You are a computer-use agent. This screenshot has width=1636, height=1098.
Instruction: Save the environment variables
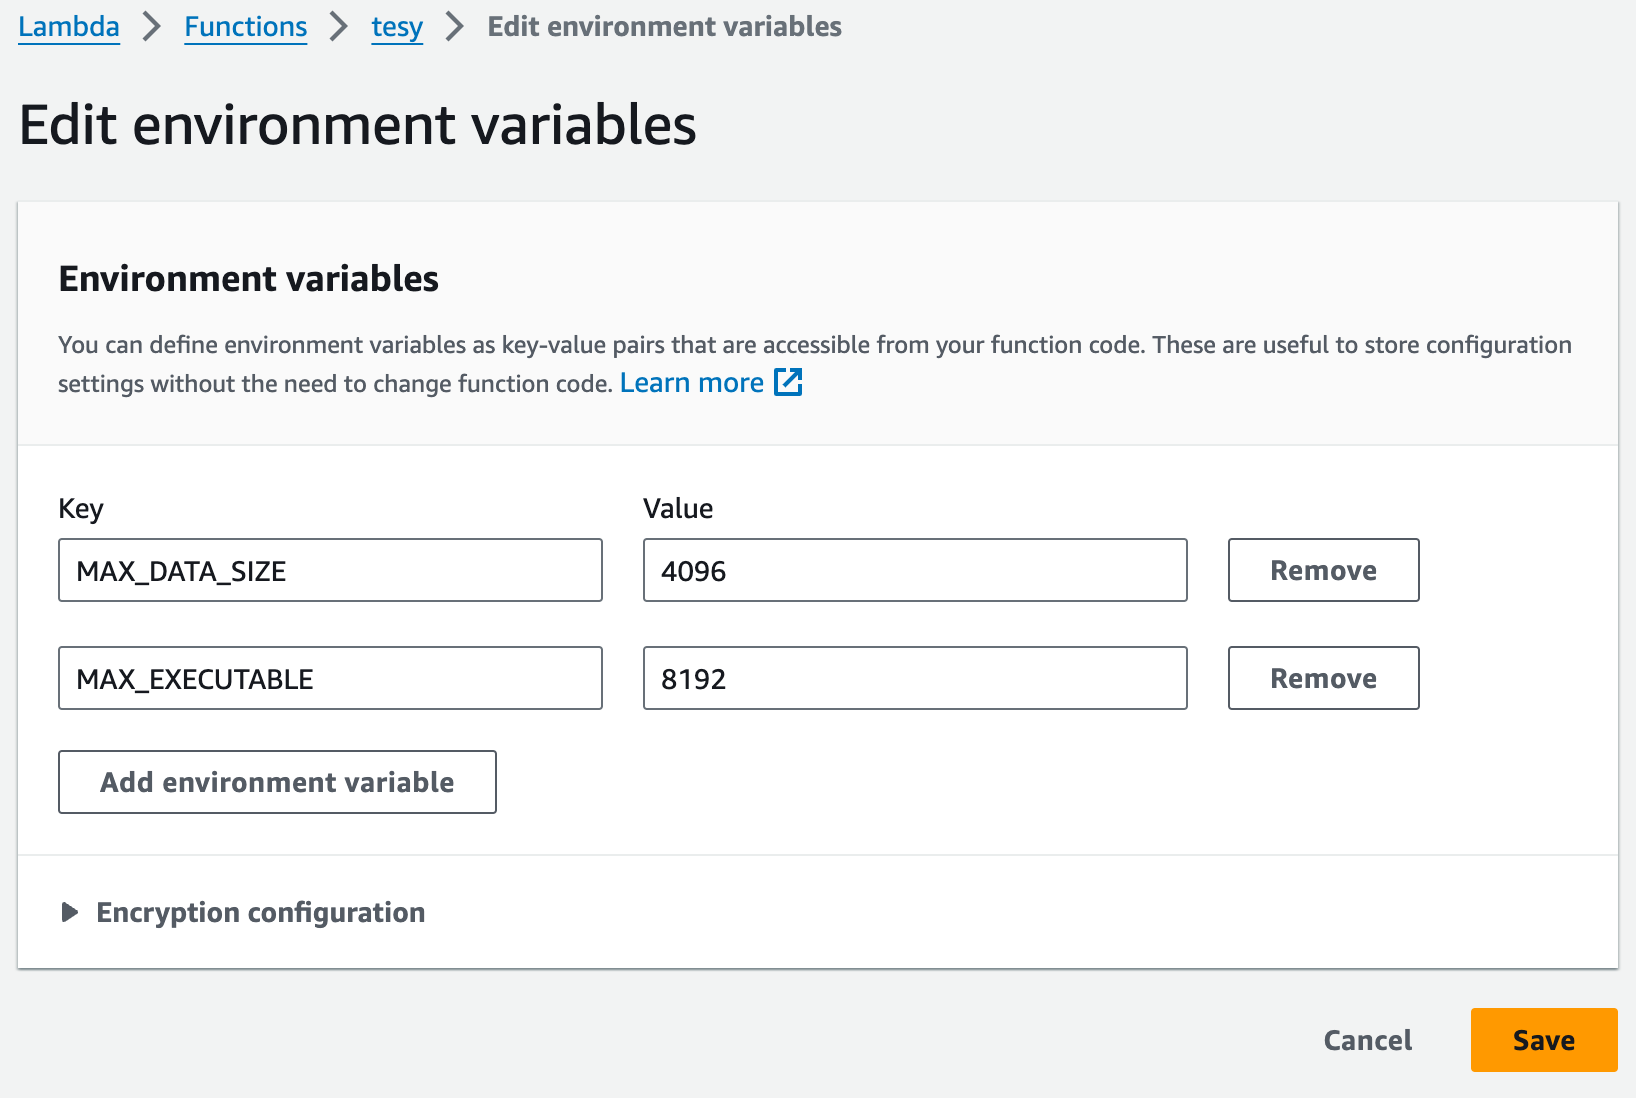(x=1543, y=1040)
